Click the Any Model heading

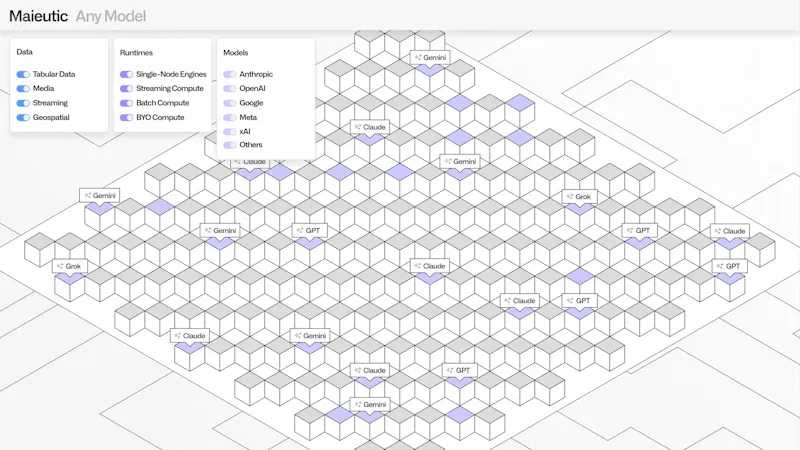(x=111, y=16)
